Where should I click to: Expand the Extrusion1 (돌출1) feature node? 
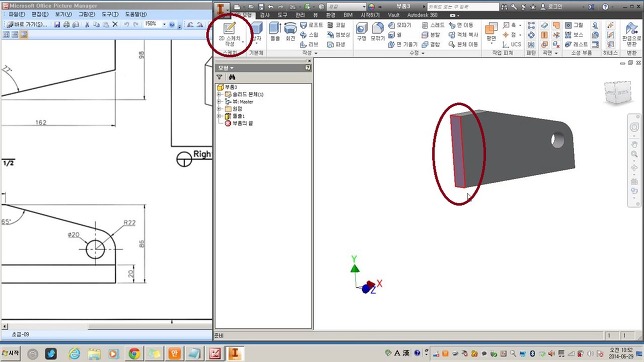click(219, 116)
